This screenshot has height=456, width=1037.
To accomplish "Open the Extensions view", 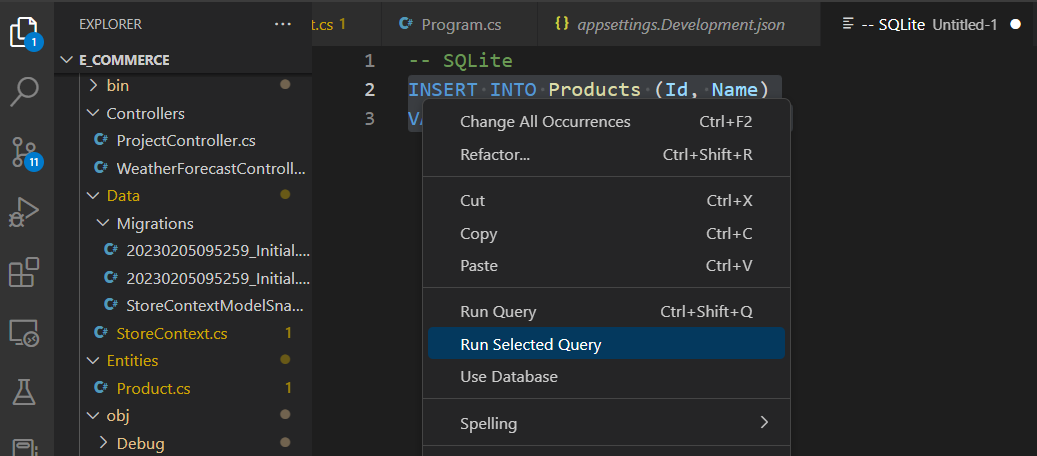I will click(25, 272).
